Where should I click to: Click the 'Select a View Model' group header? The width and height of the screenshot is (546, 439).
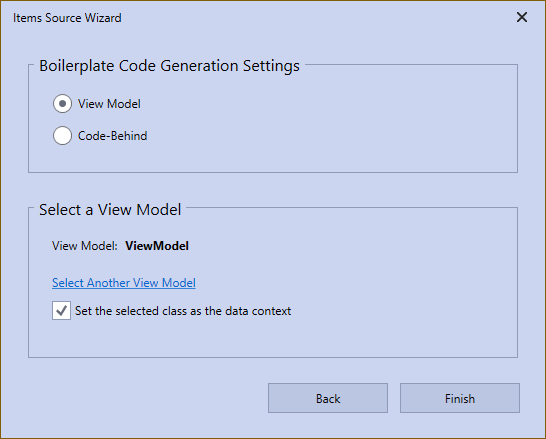pyautogui.click(x=110, y=210)
